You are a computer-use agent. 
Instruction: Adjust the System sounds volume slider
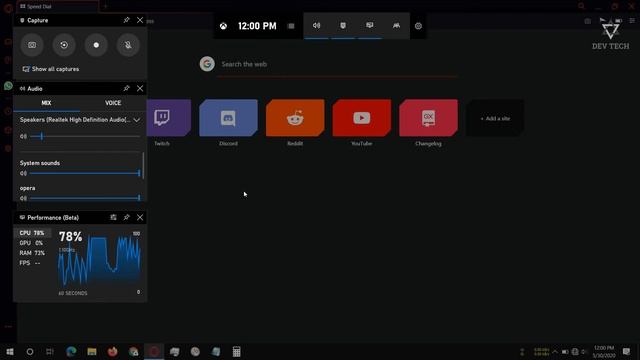coord(85,173)
